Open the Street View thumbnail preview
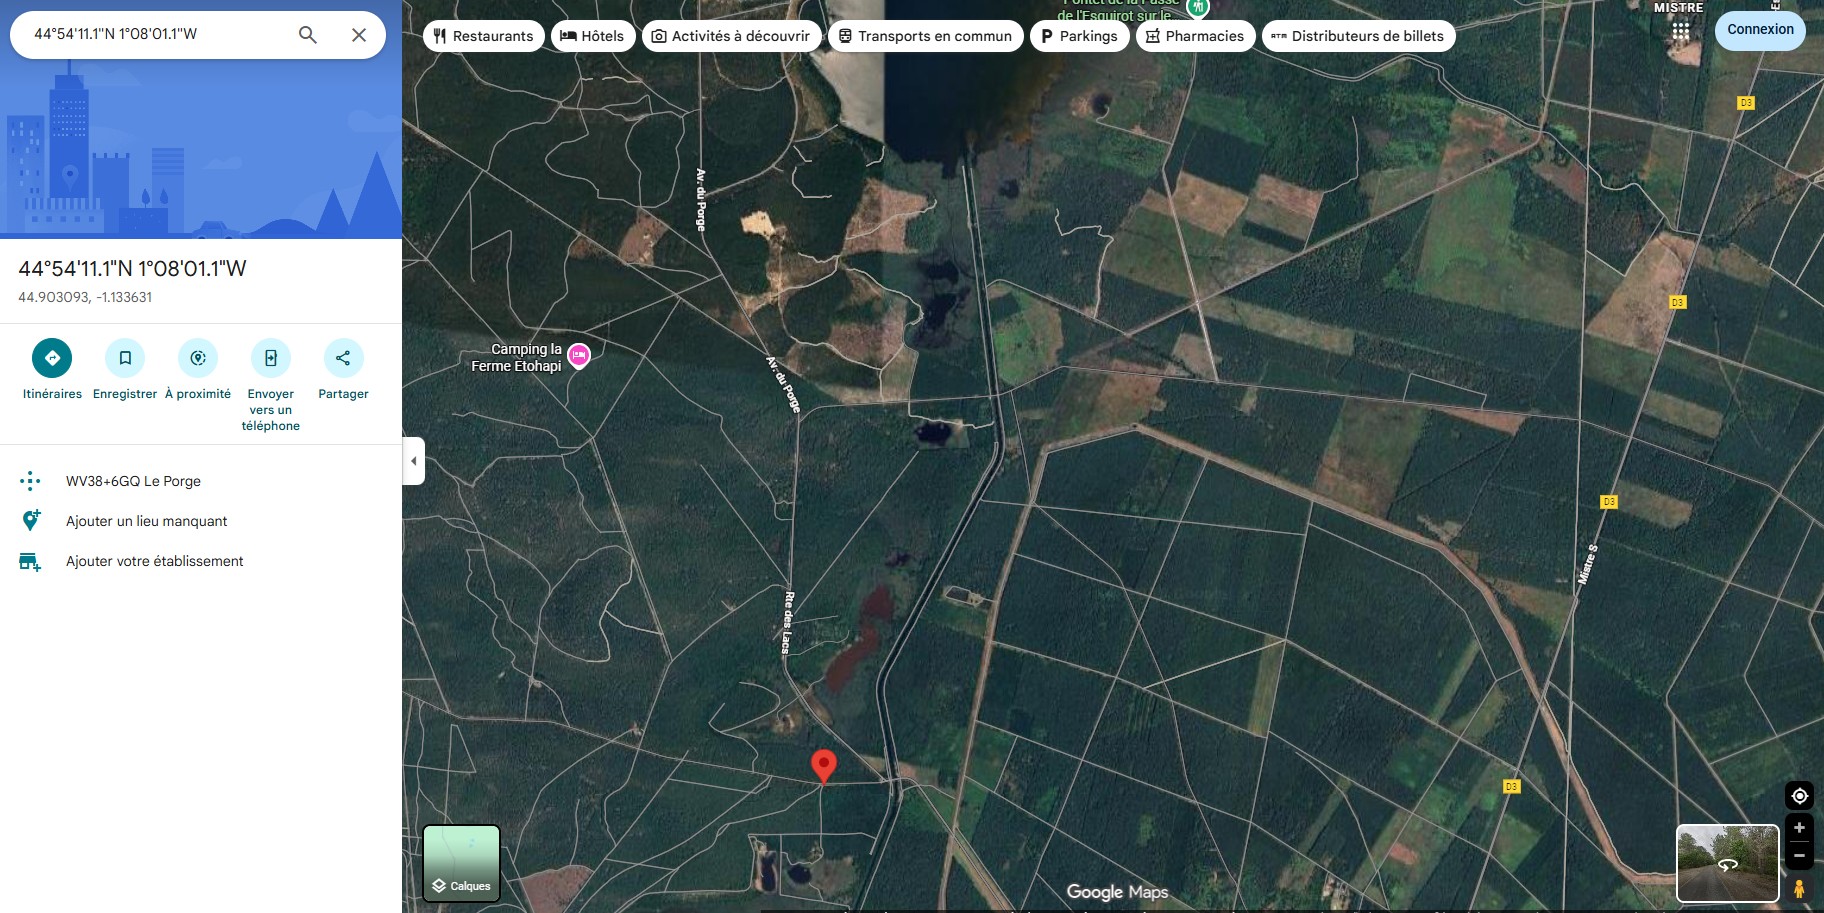 pos(1727,863)
